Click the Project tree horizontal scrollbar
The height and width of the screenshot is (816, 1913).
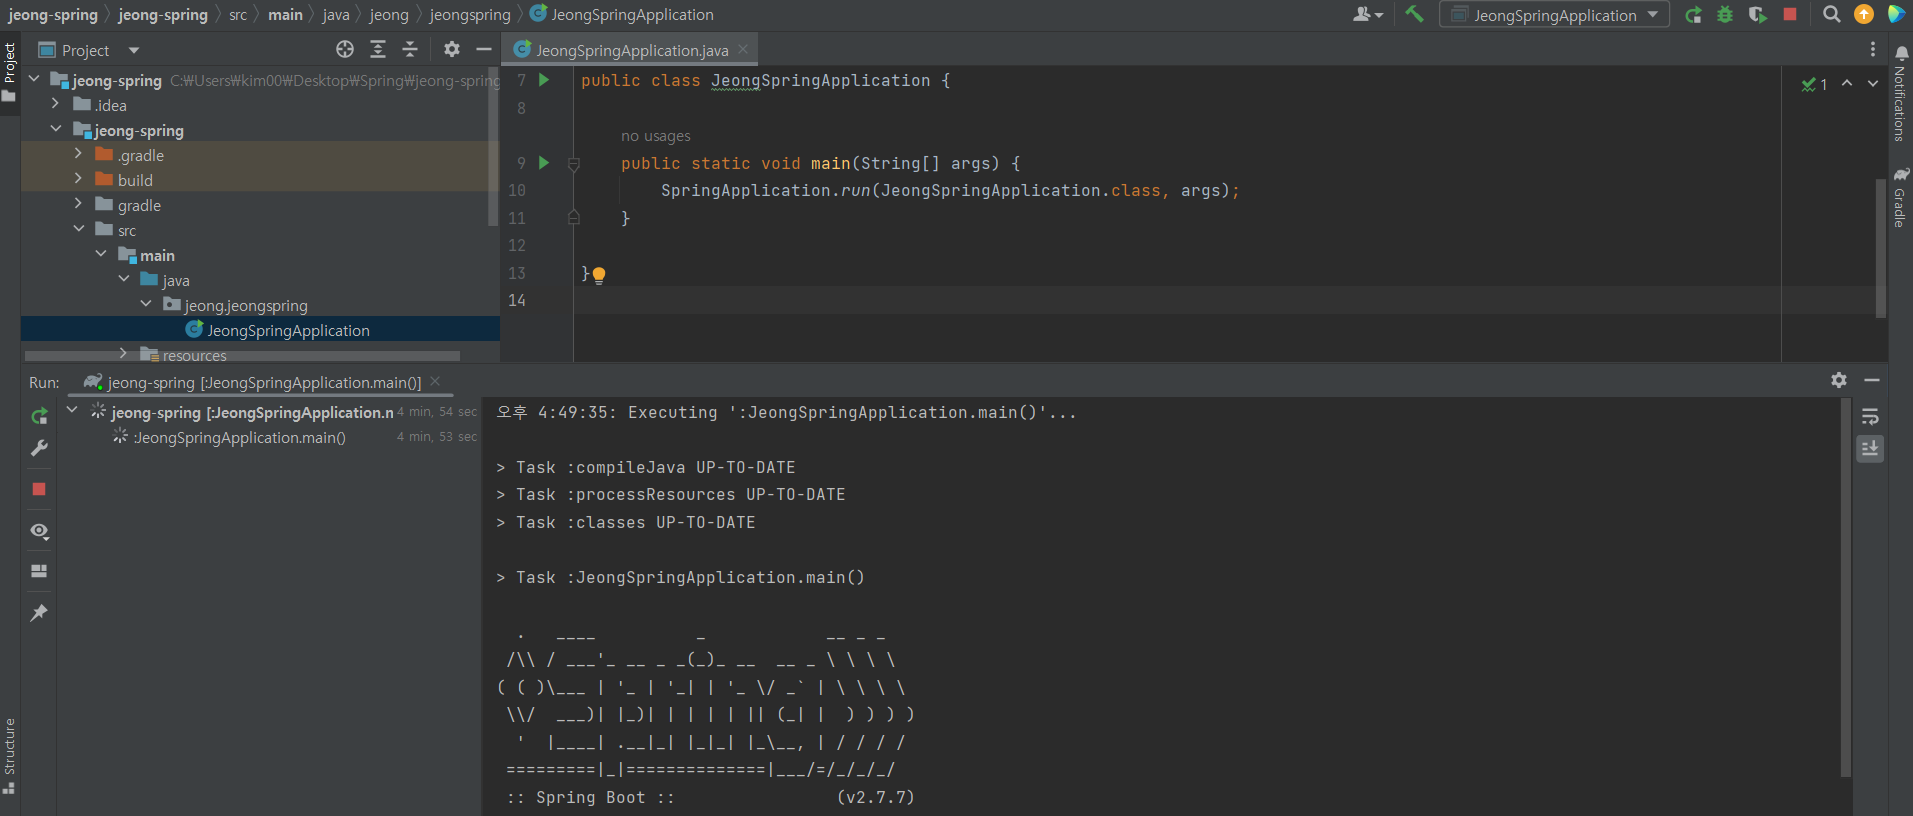click(x=242, y=356)
